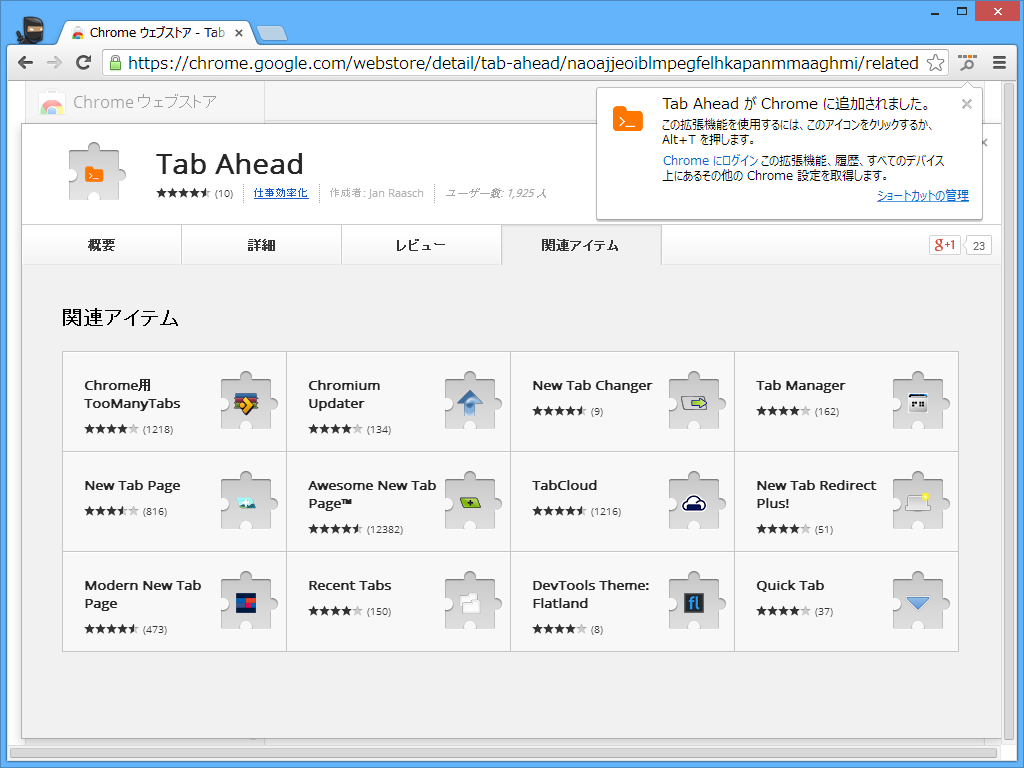Click the Tab Ahead toolbar extension icon
Image resolution: width=1024 pixels, height=768 pixels.
(966, 62)
